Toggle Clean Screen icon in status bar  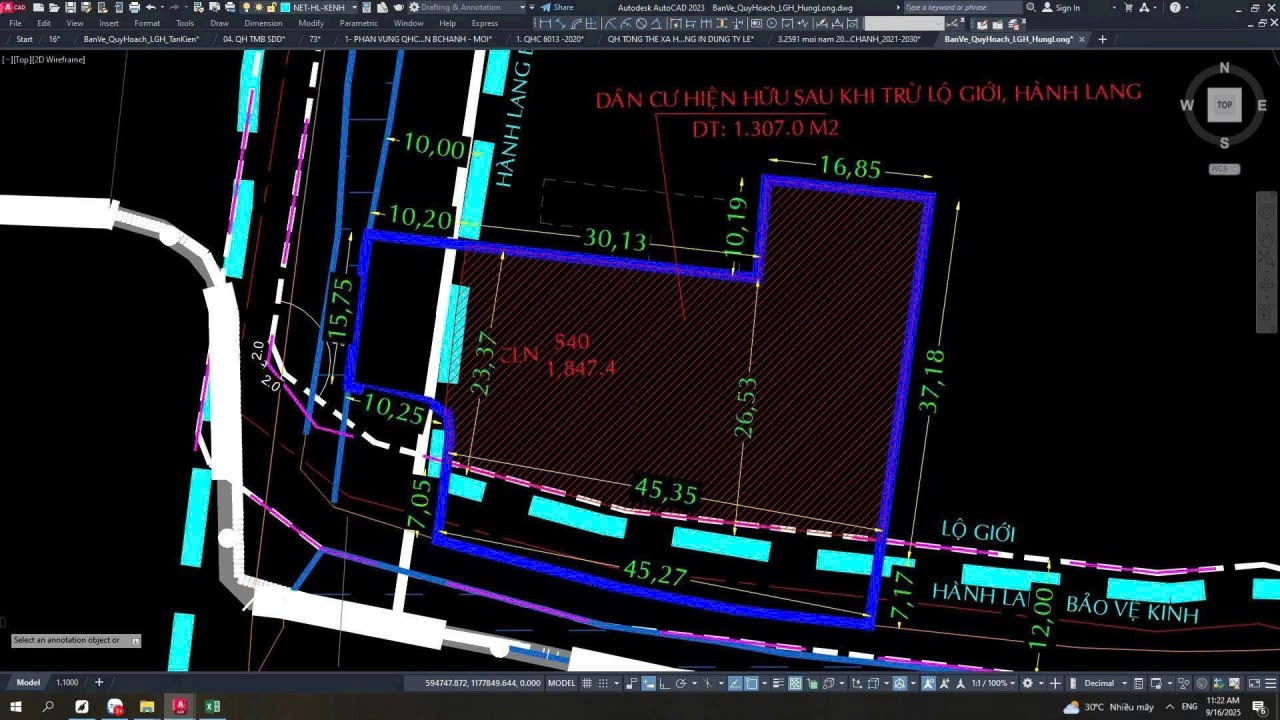pyautogui.click(x=1255, y=683)
